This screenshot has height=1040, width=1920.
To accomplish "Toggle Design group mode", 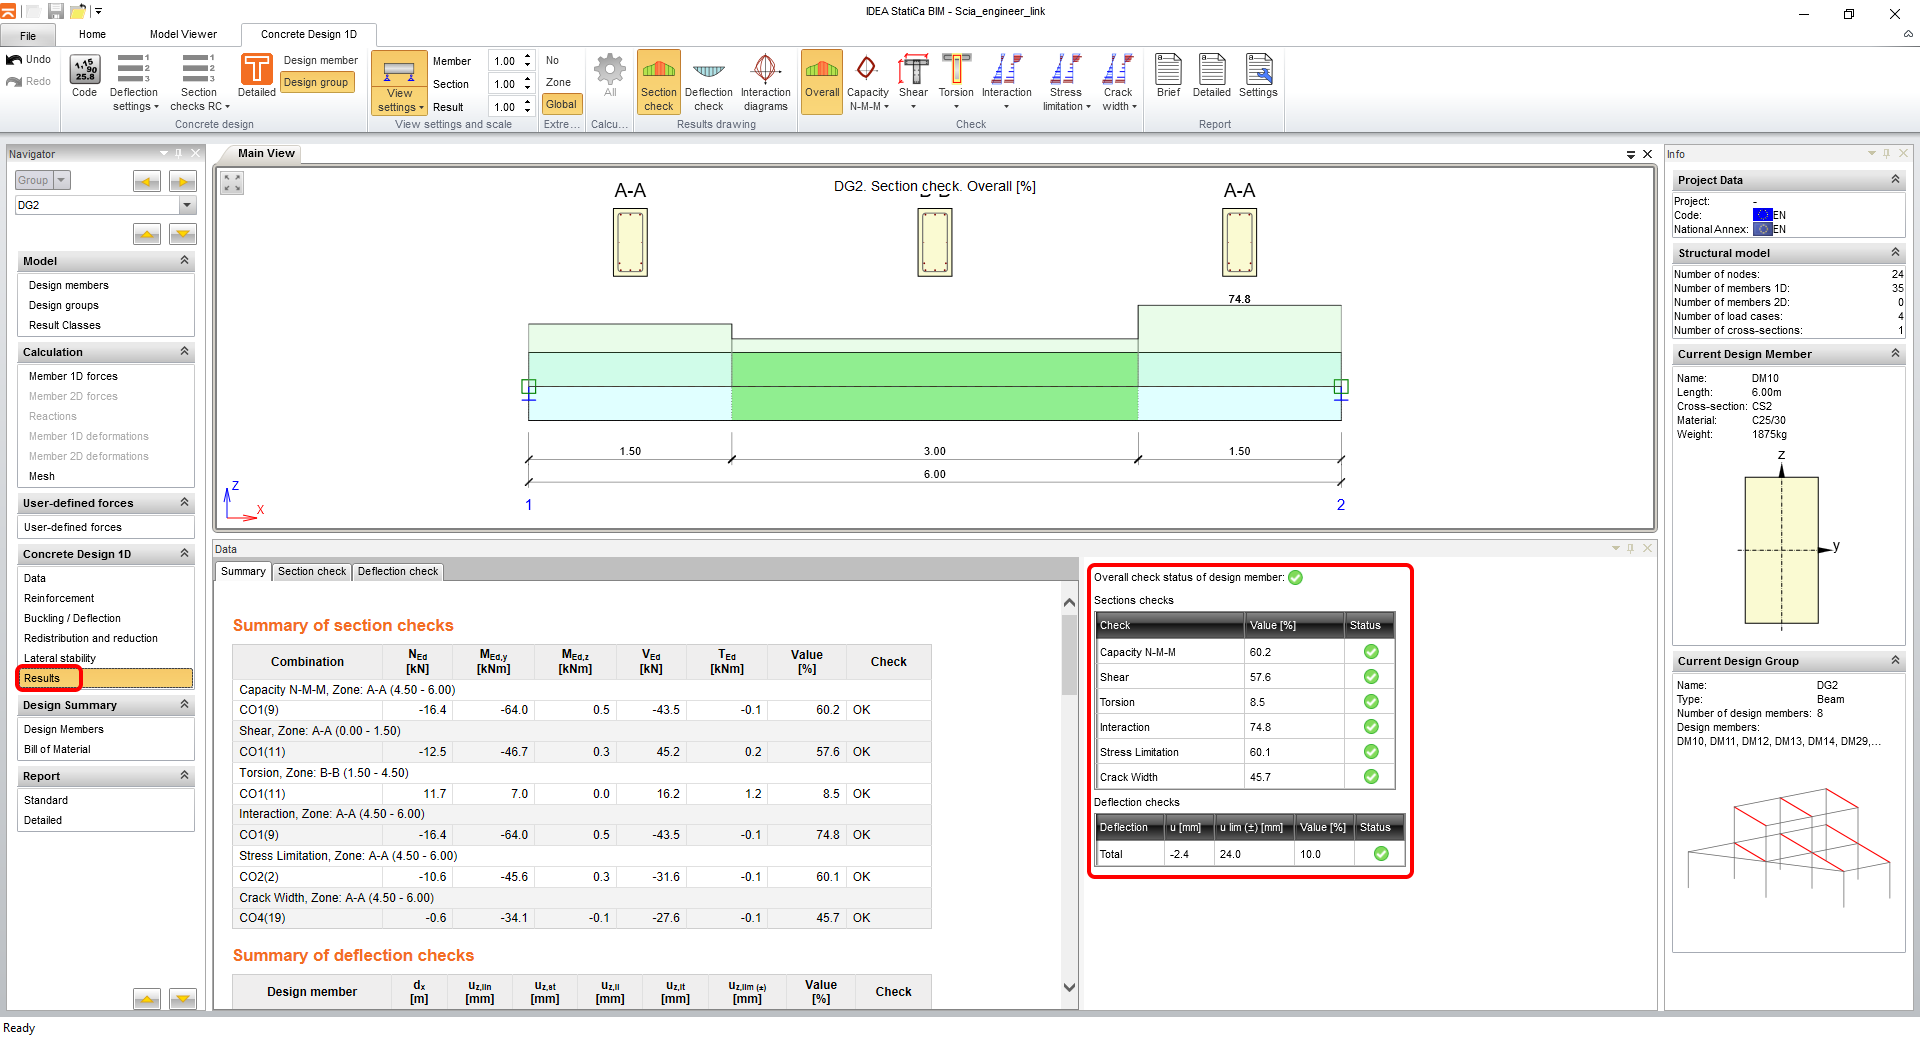I will (x=316, y=83).
